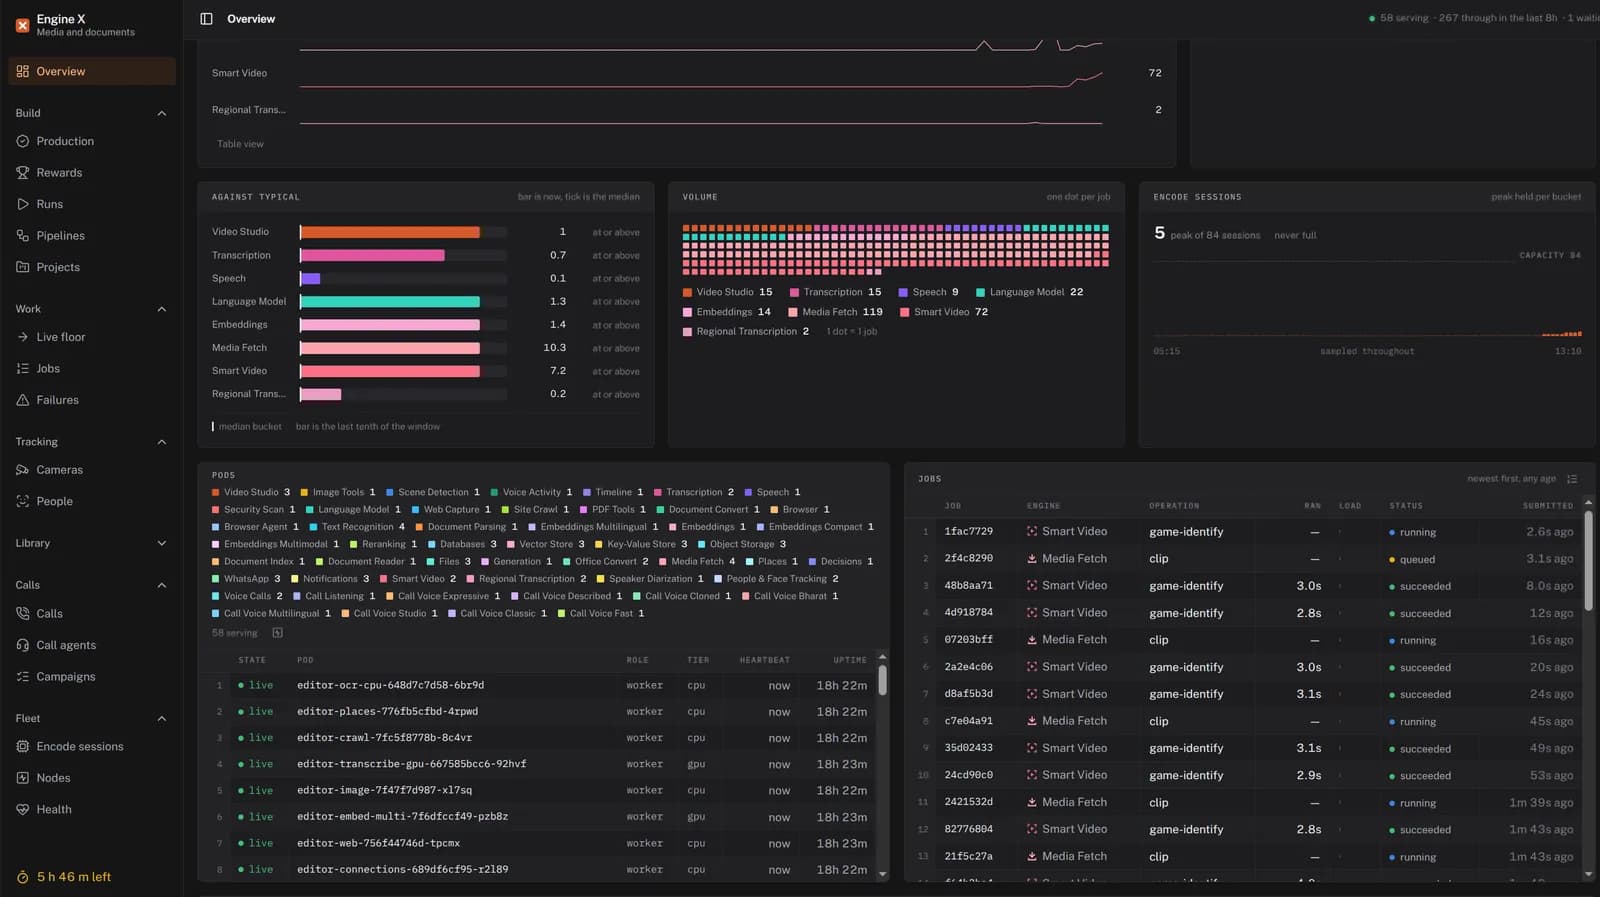Image resolution: width=1600 pixels, height=897 pixels.
Task: Click the Cameras icon
Action: tap(23, 470)
